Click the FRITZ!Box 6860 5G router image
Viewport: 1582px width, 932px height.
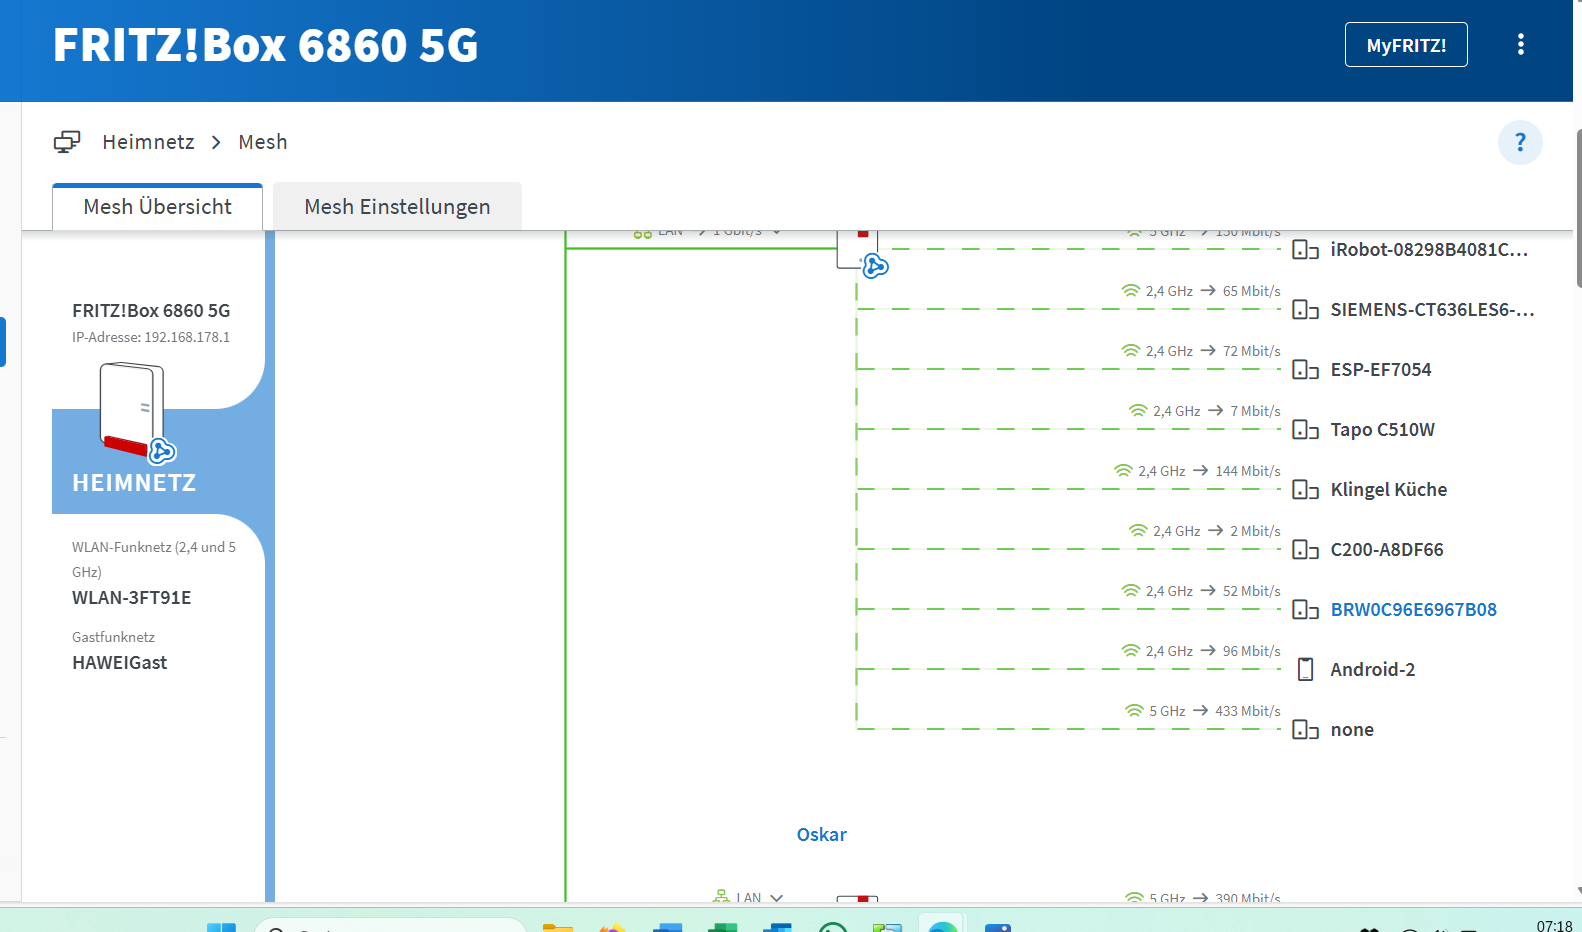coord(131,408)
